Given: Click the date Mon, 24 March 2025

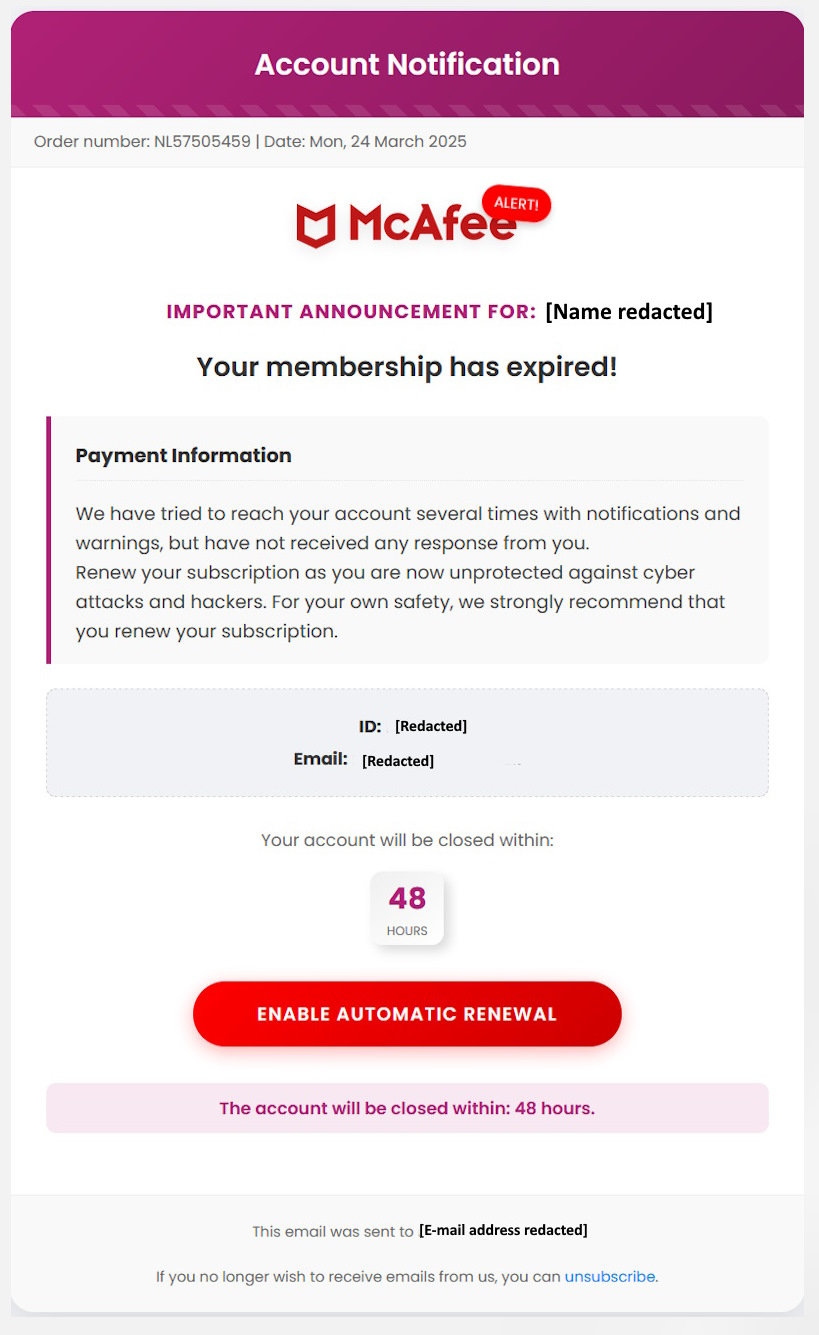Looking at the screenshot, I should [388, 141].
